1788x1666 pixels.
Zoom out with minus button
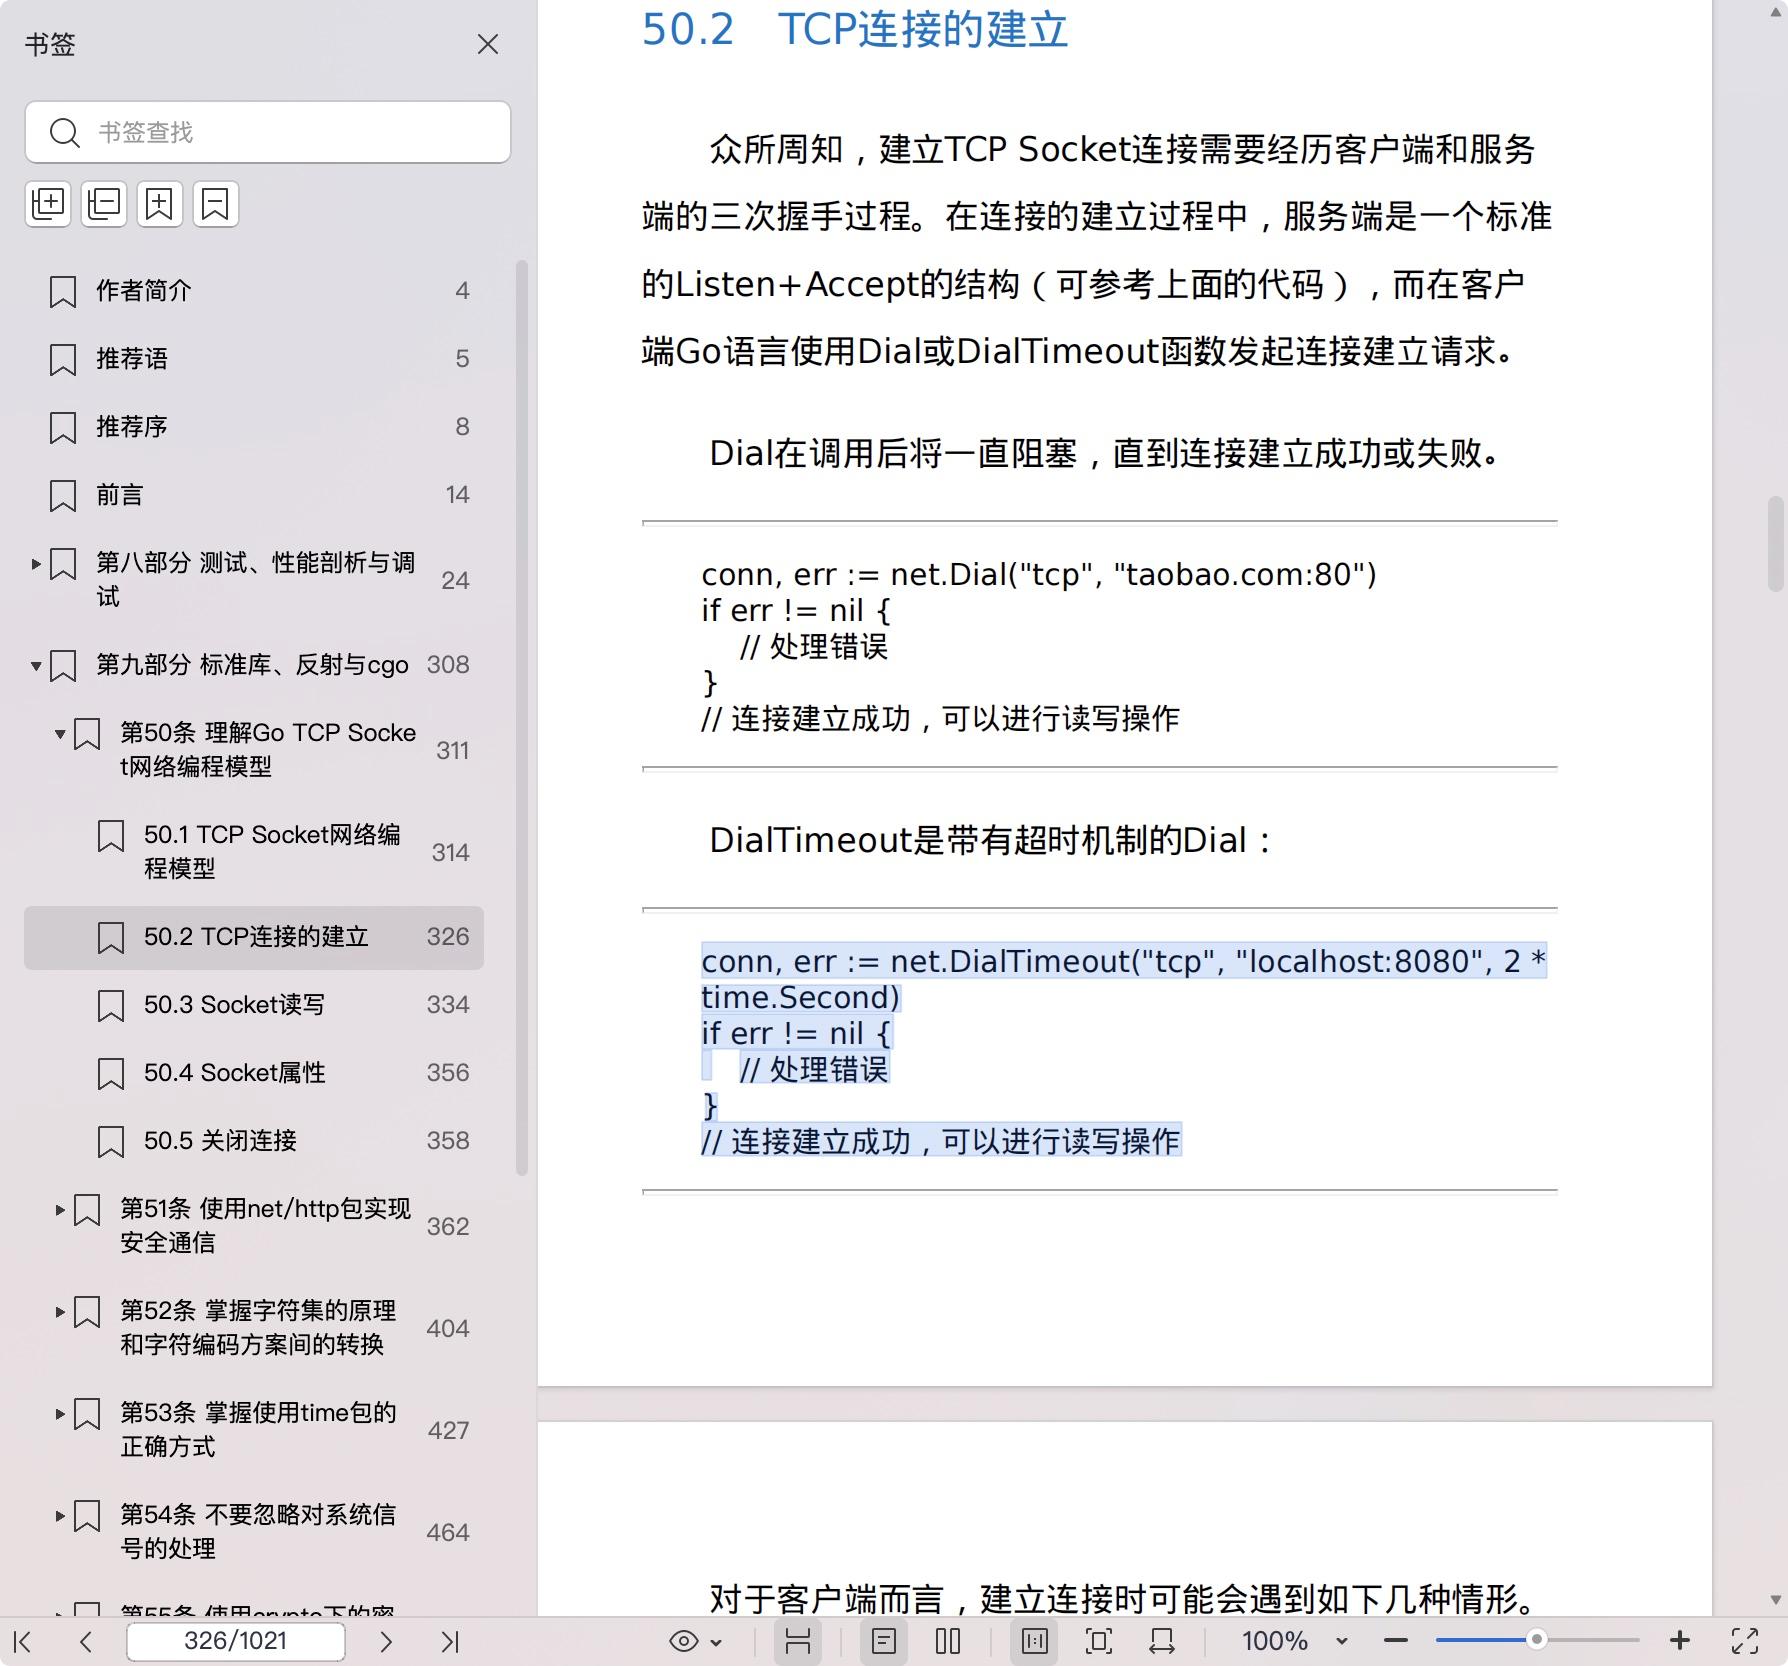(1396, 1641)
